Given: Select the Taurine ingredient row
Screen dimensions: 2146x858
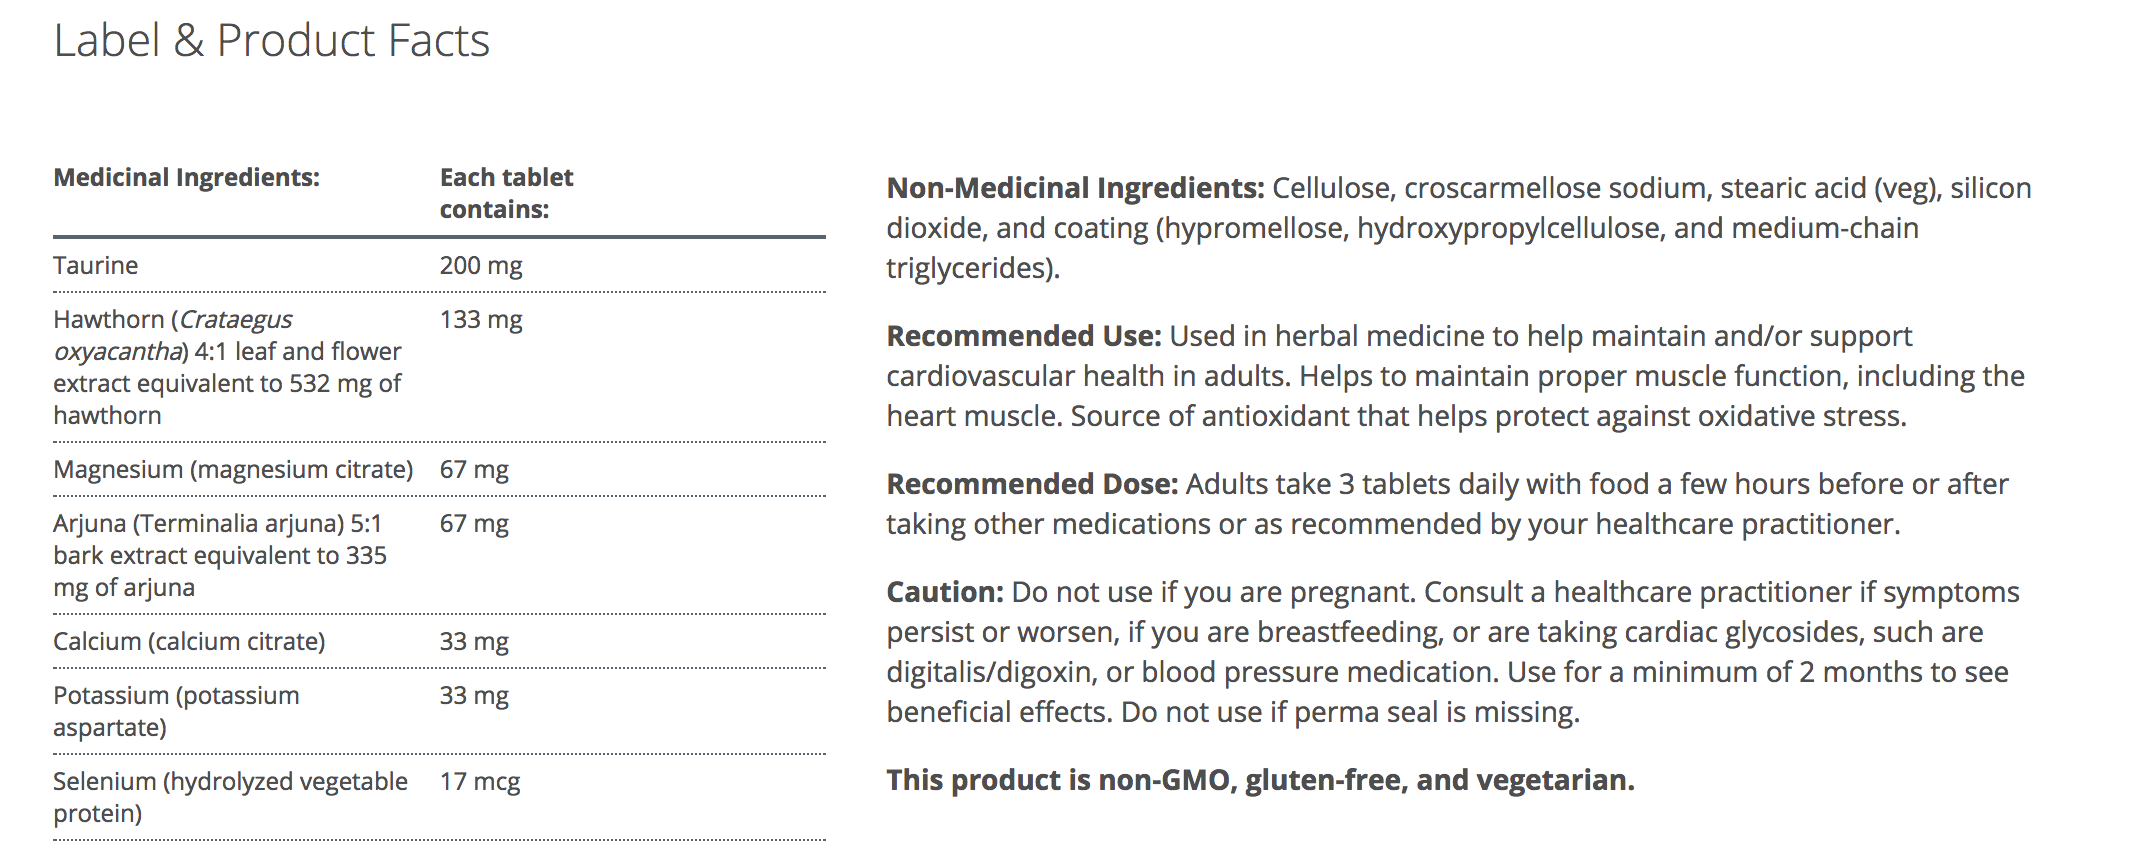Looking at the screenshot, I should pos(96,266).
